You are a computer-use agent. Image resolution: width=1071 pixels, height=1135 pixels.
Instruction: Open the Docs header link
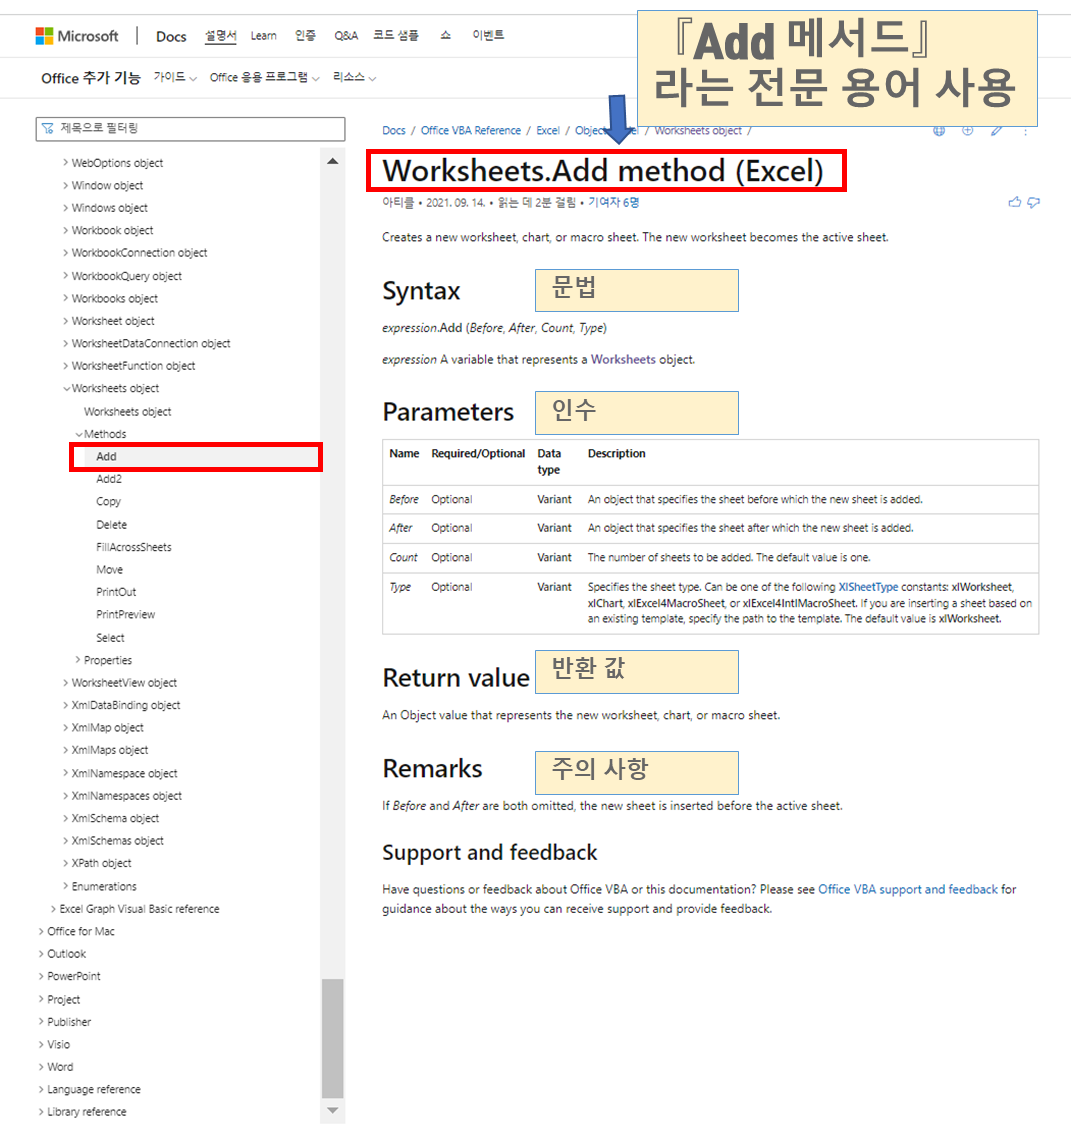point(172,36)
